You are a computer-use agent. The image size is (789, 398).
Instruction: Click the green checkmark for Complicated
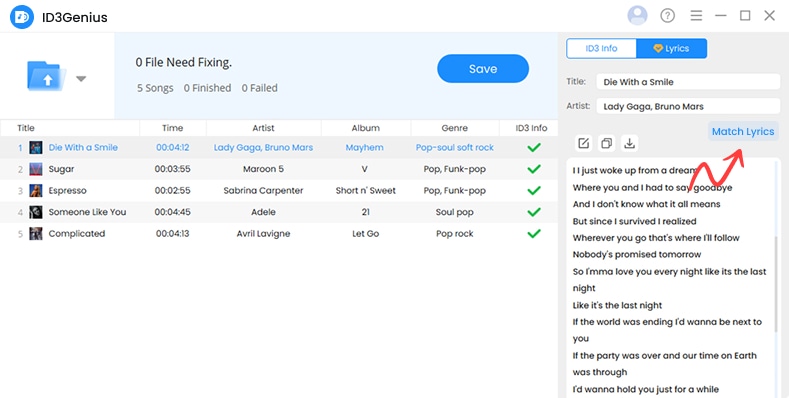(534, 233)
